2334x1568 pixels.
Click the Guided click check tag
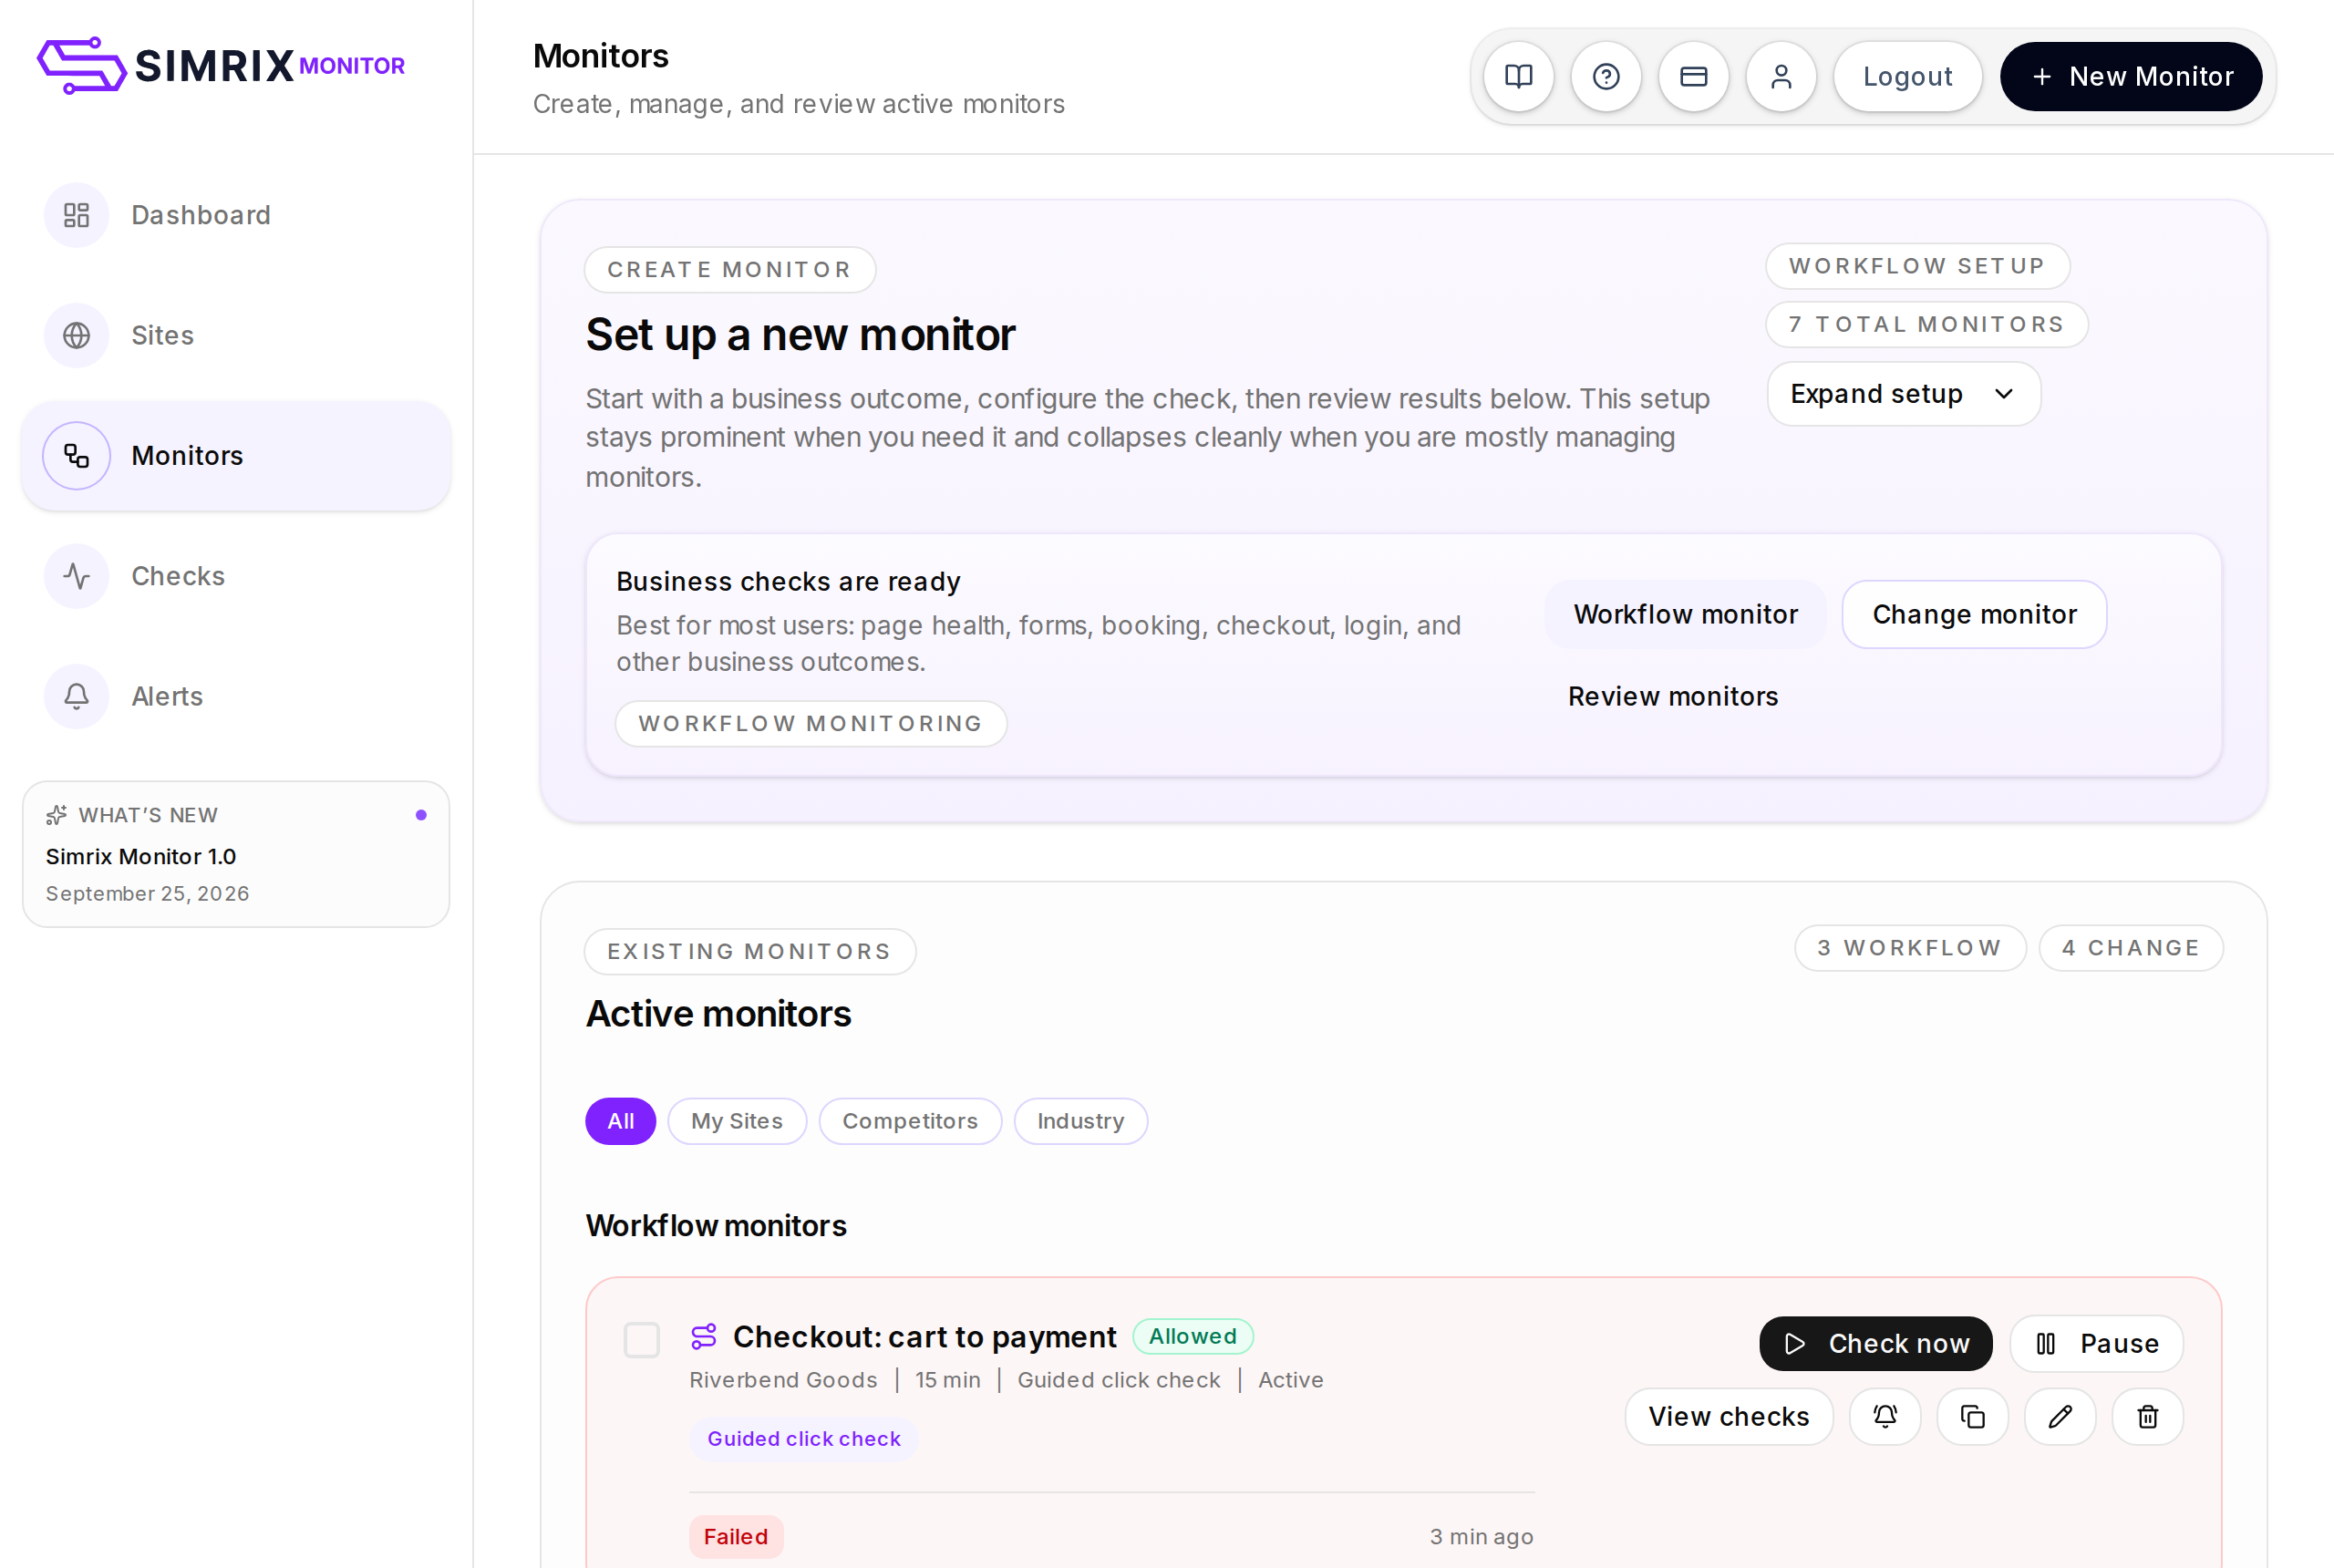[x=804, y=1439]
